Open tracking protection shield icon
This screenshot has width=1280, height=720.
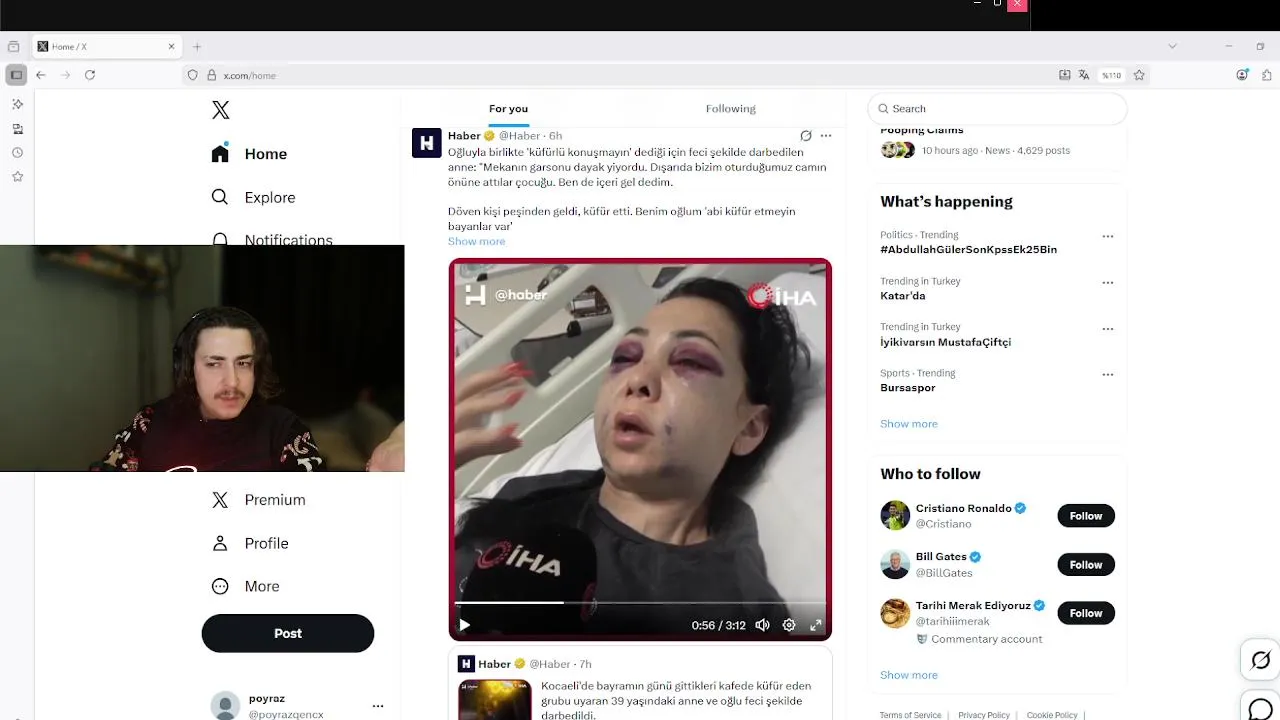(x=193, y=75)
